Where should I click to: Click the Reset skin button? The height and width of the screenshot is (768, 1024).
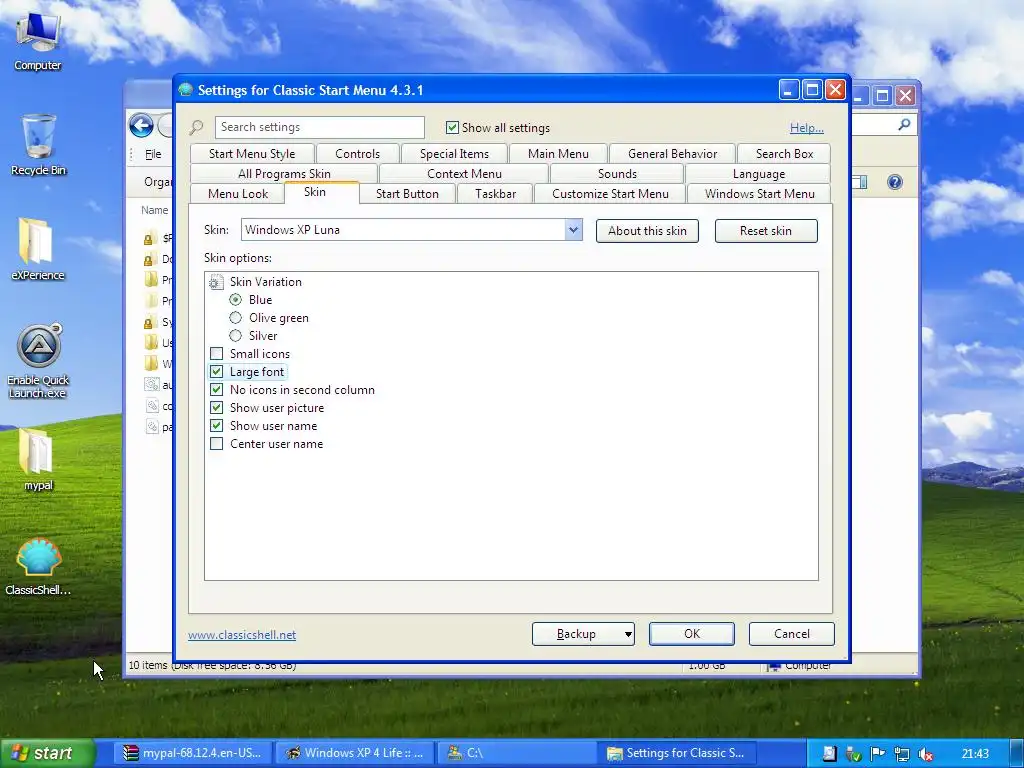pos(766,231)
